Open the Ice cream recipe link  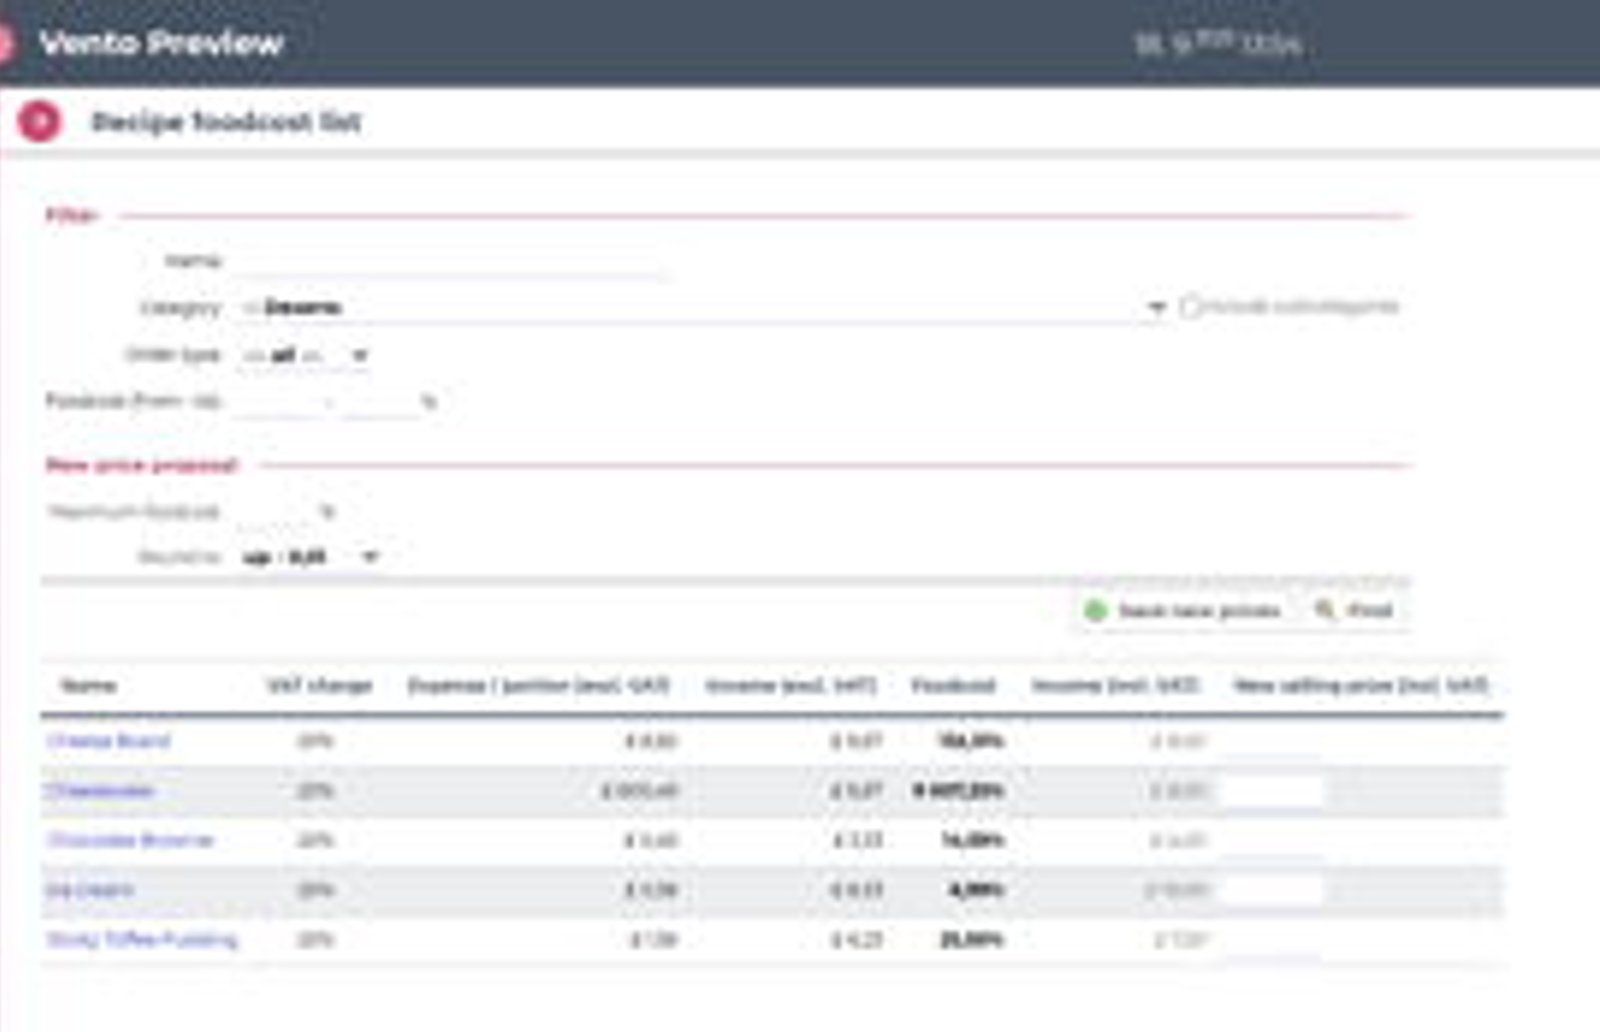click(90, 890)
